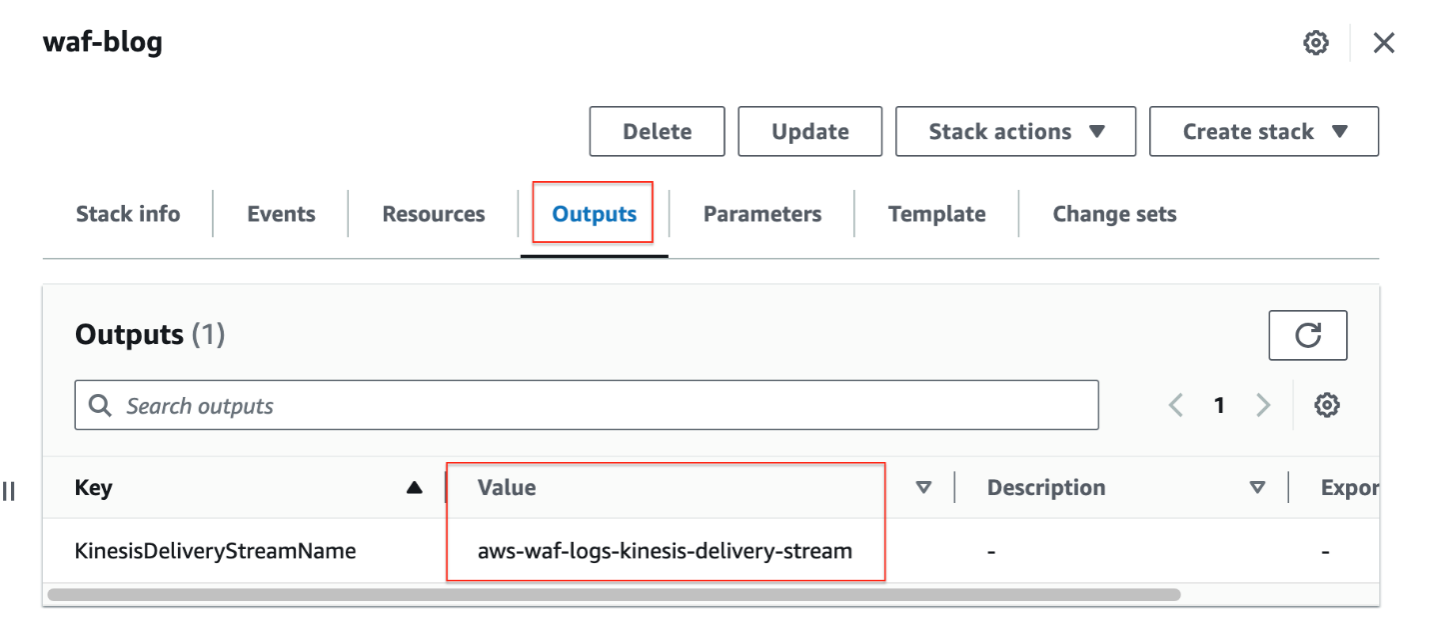Click the Delete button
The width and height of the screenshot is (1430, 632).
[x=656, y=131]
